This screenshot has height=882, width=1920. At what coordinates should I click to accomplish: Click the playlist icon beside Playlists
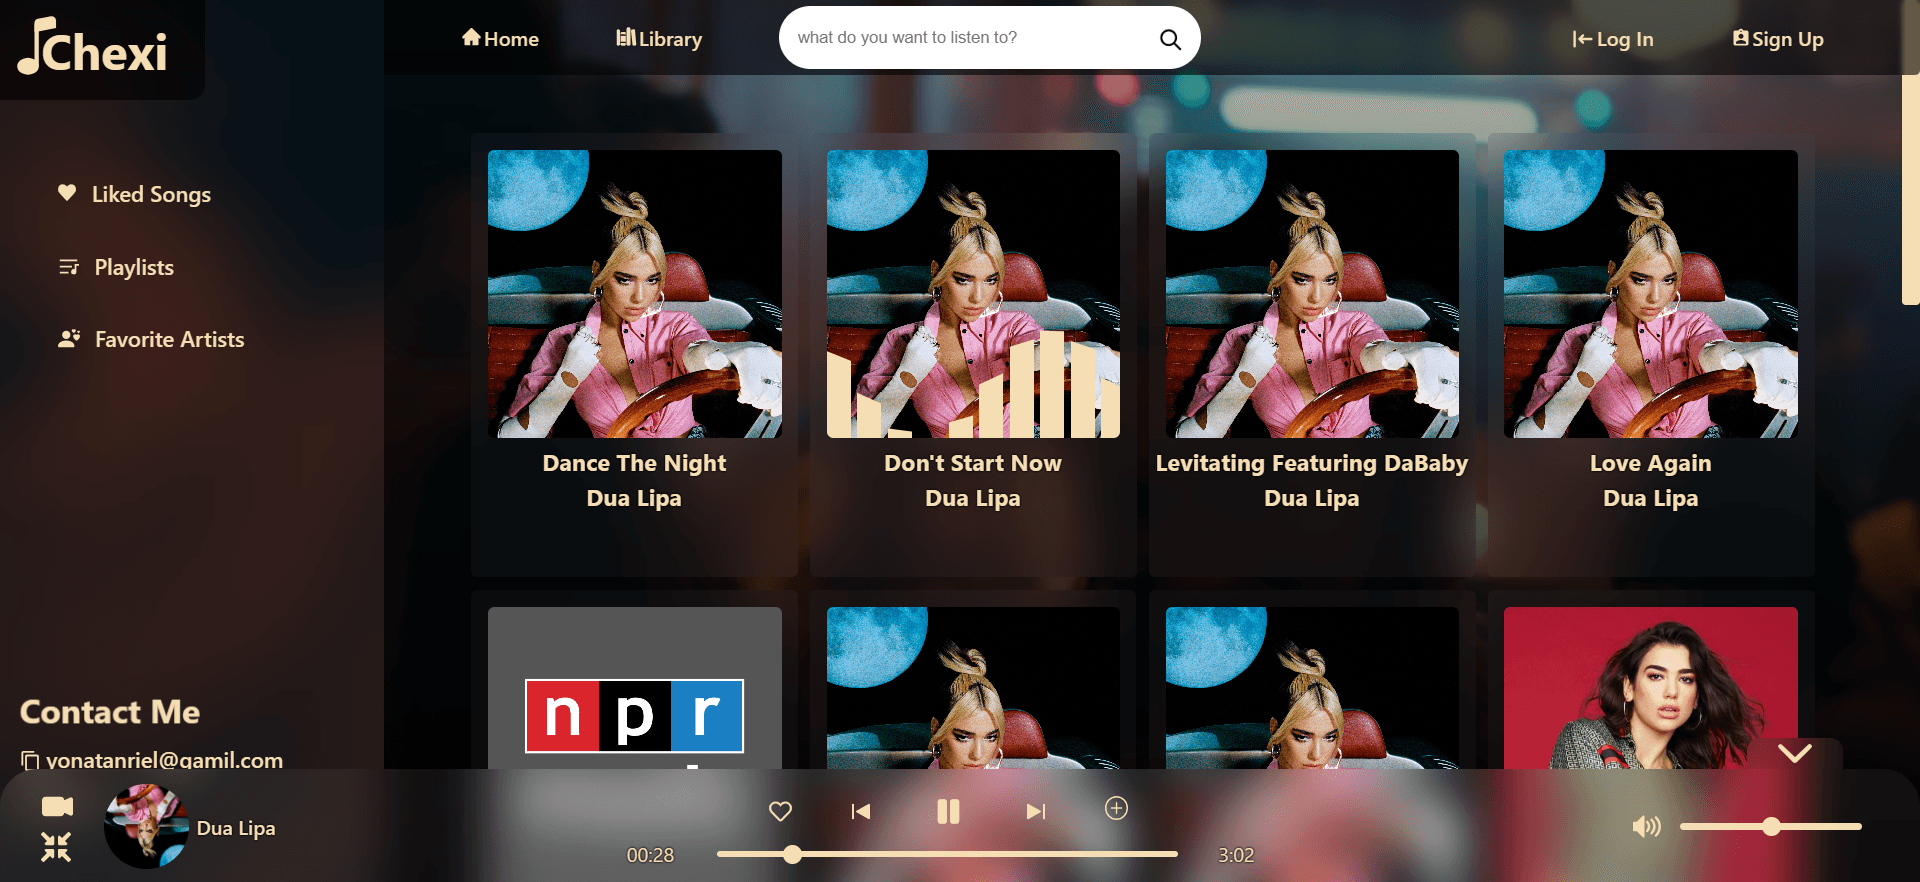[x=69, y=267]
